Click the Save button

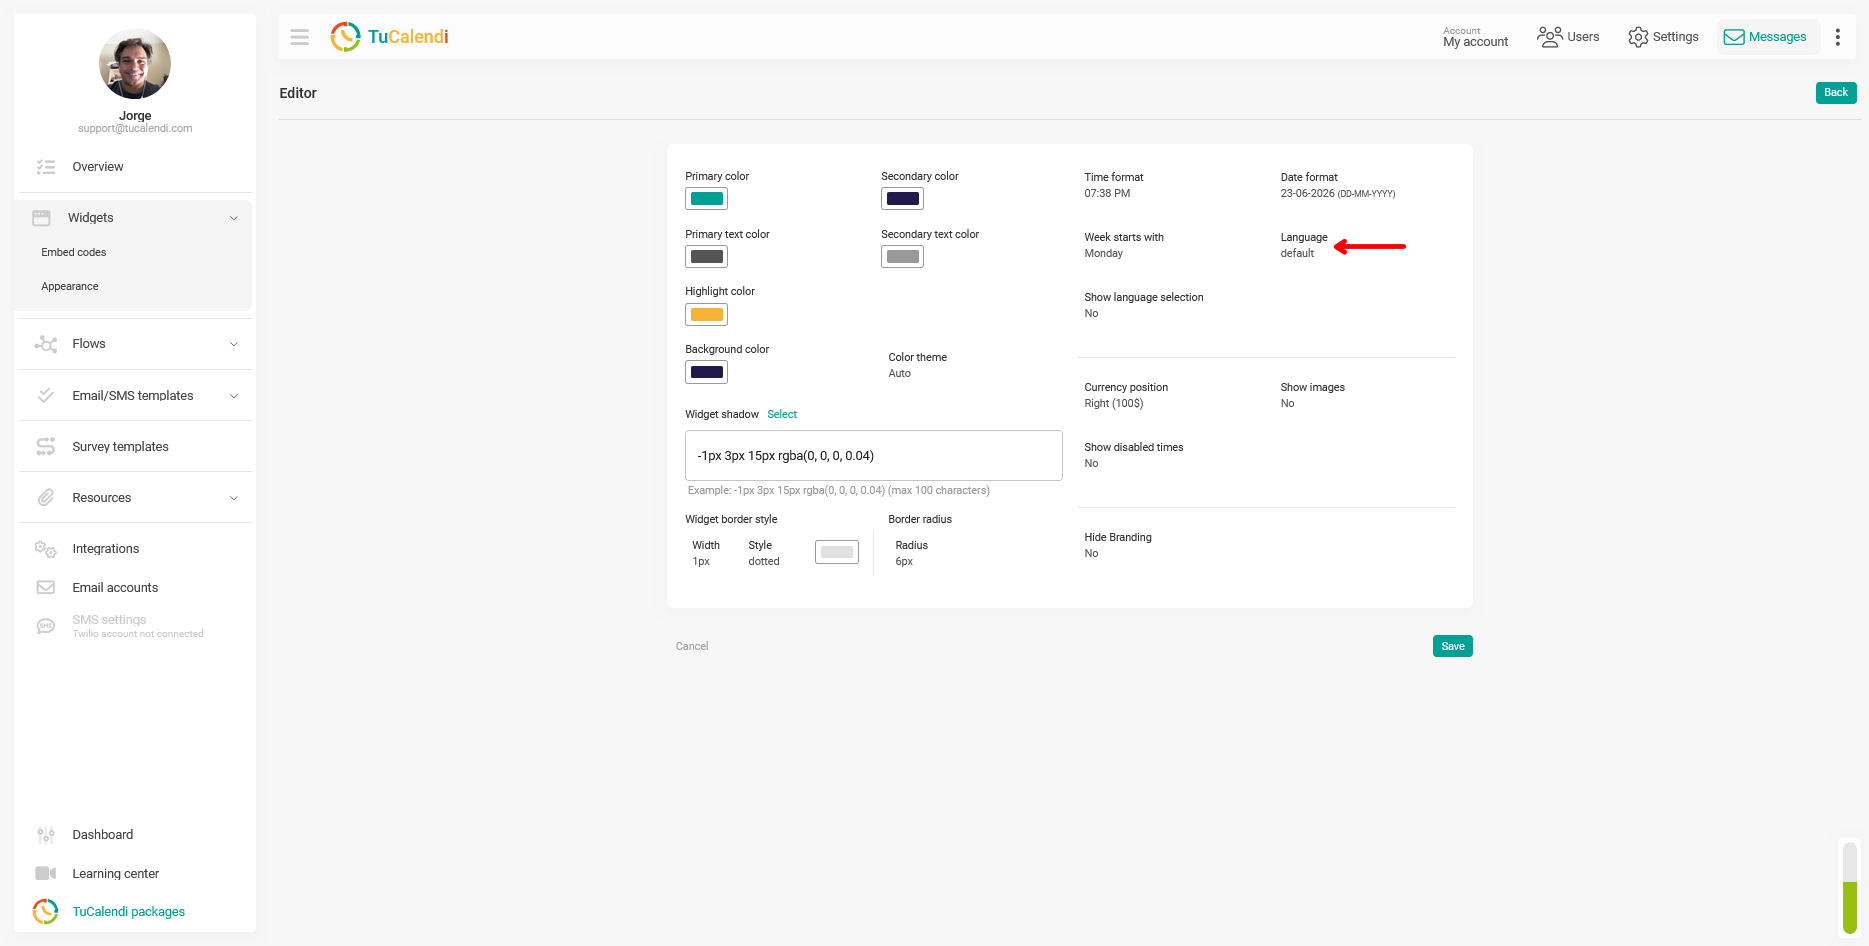(1452, 646)
